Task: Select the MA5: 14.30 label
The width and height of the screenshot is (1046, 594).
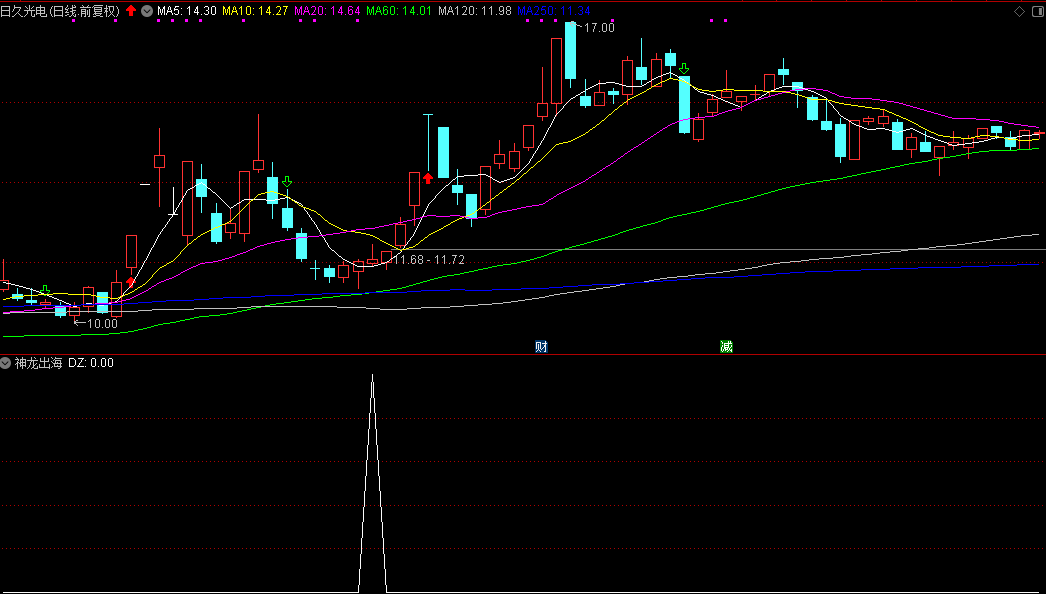Action: pos(187,11)
